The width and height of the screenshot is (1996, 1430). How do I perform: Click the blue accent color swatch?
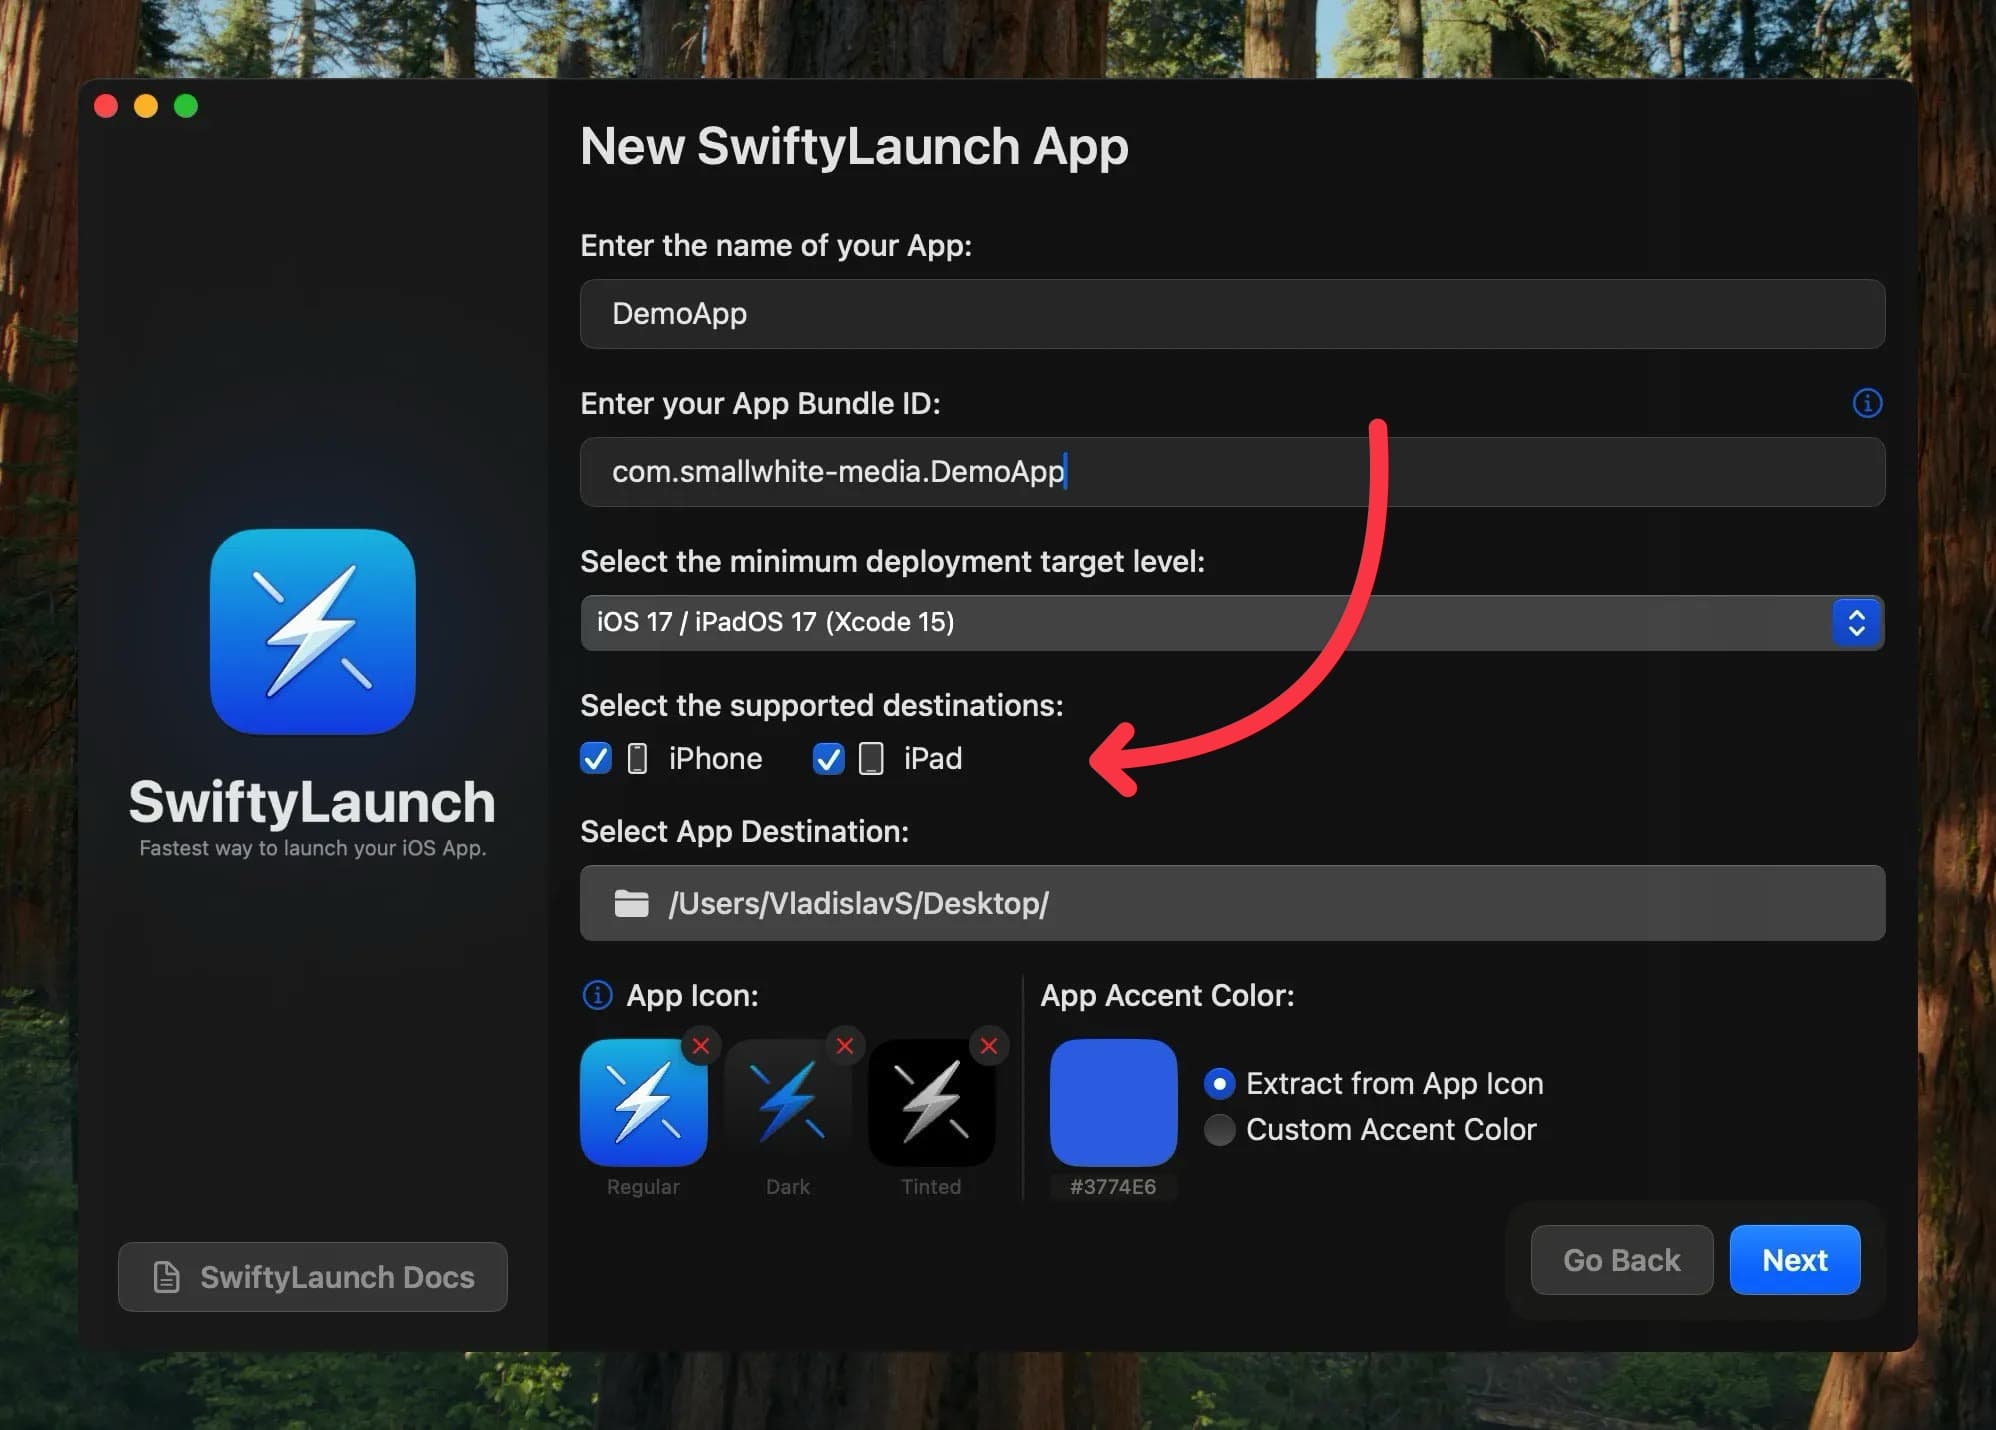click(x=1113, y=1103)
